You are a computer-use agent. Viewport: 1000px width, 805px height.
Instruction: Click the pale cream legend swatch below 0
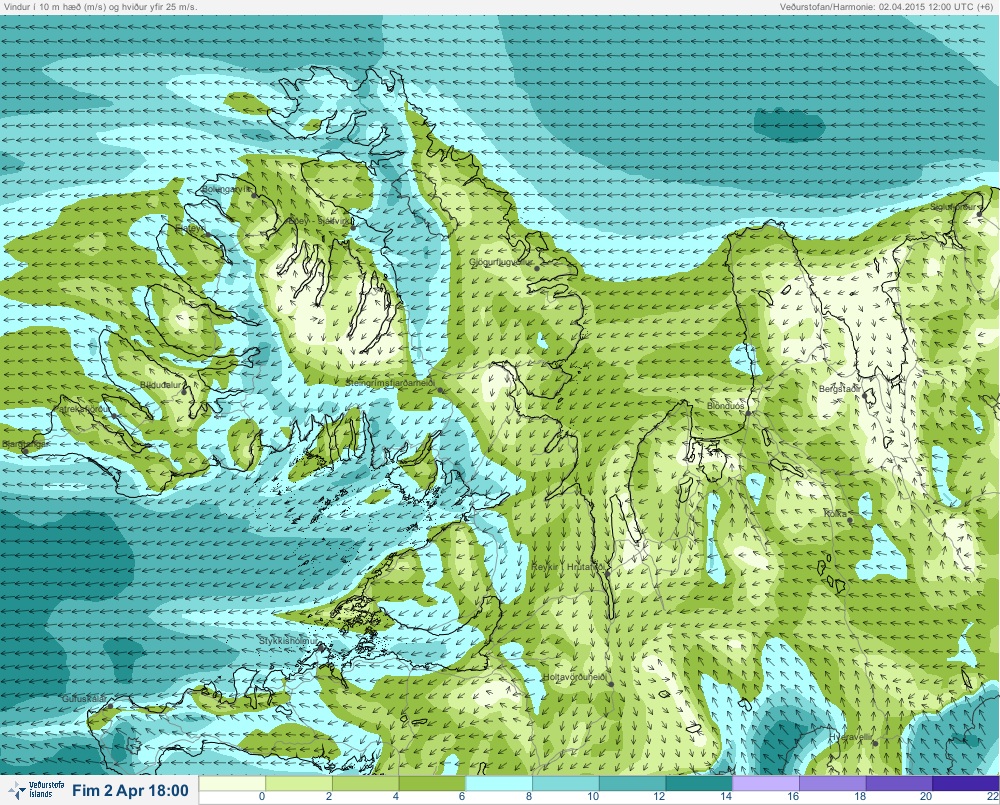[232, 783]
